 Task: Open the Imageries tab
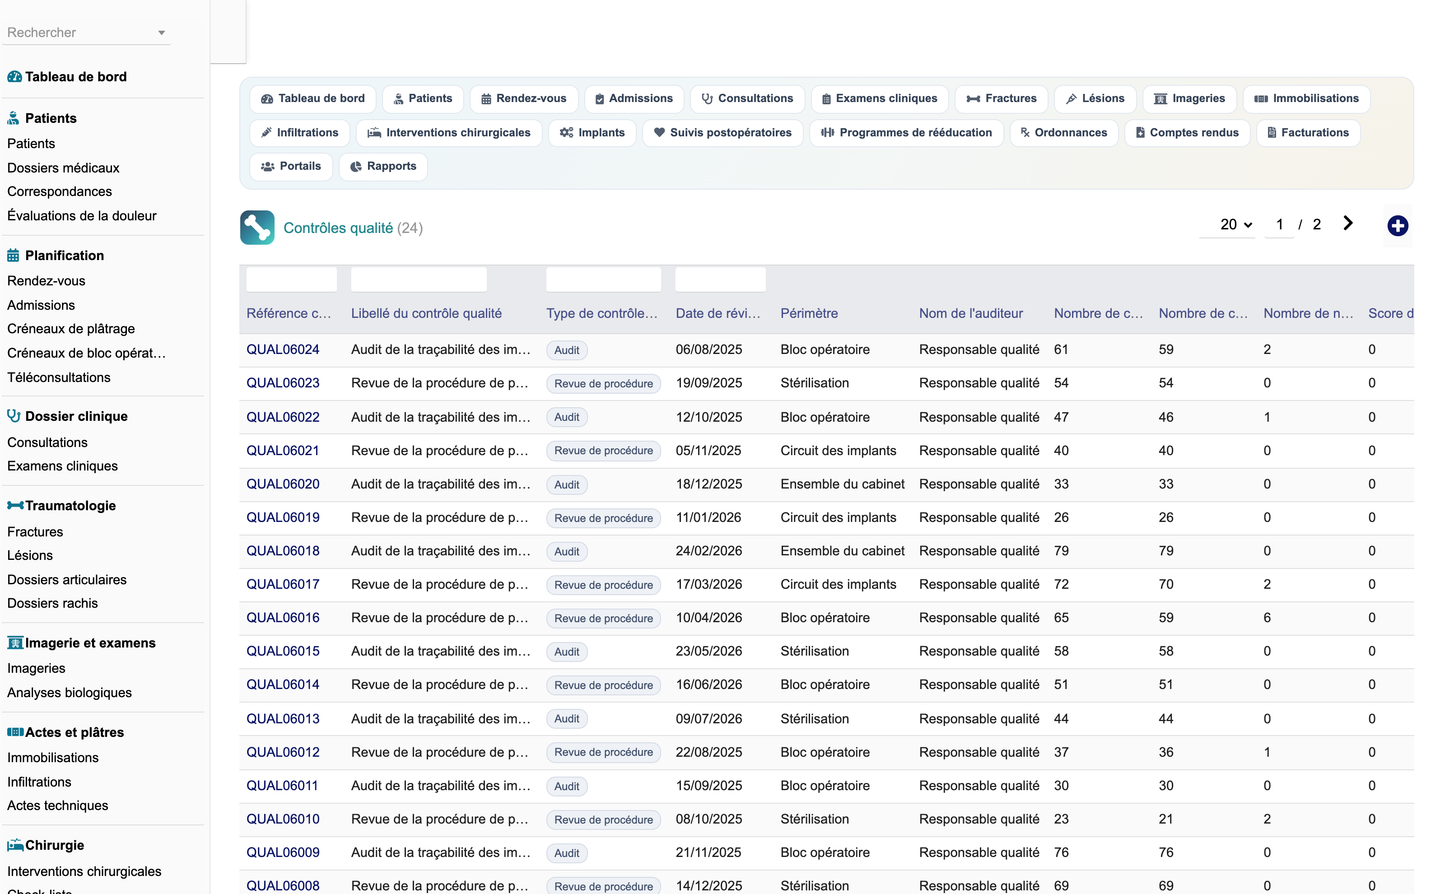click(1189, 99)
